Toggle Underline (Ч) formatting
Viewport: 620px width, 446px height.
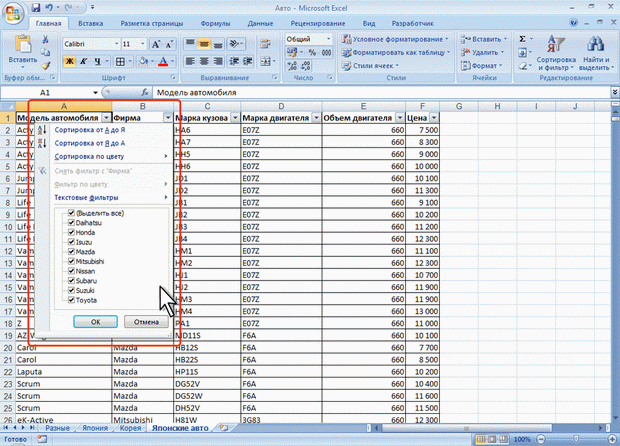click(x=97, y=61)
